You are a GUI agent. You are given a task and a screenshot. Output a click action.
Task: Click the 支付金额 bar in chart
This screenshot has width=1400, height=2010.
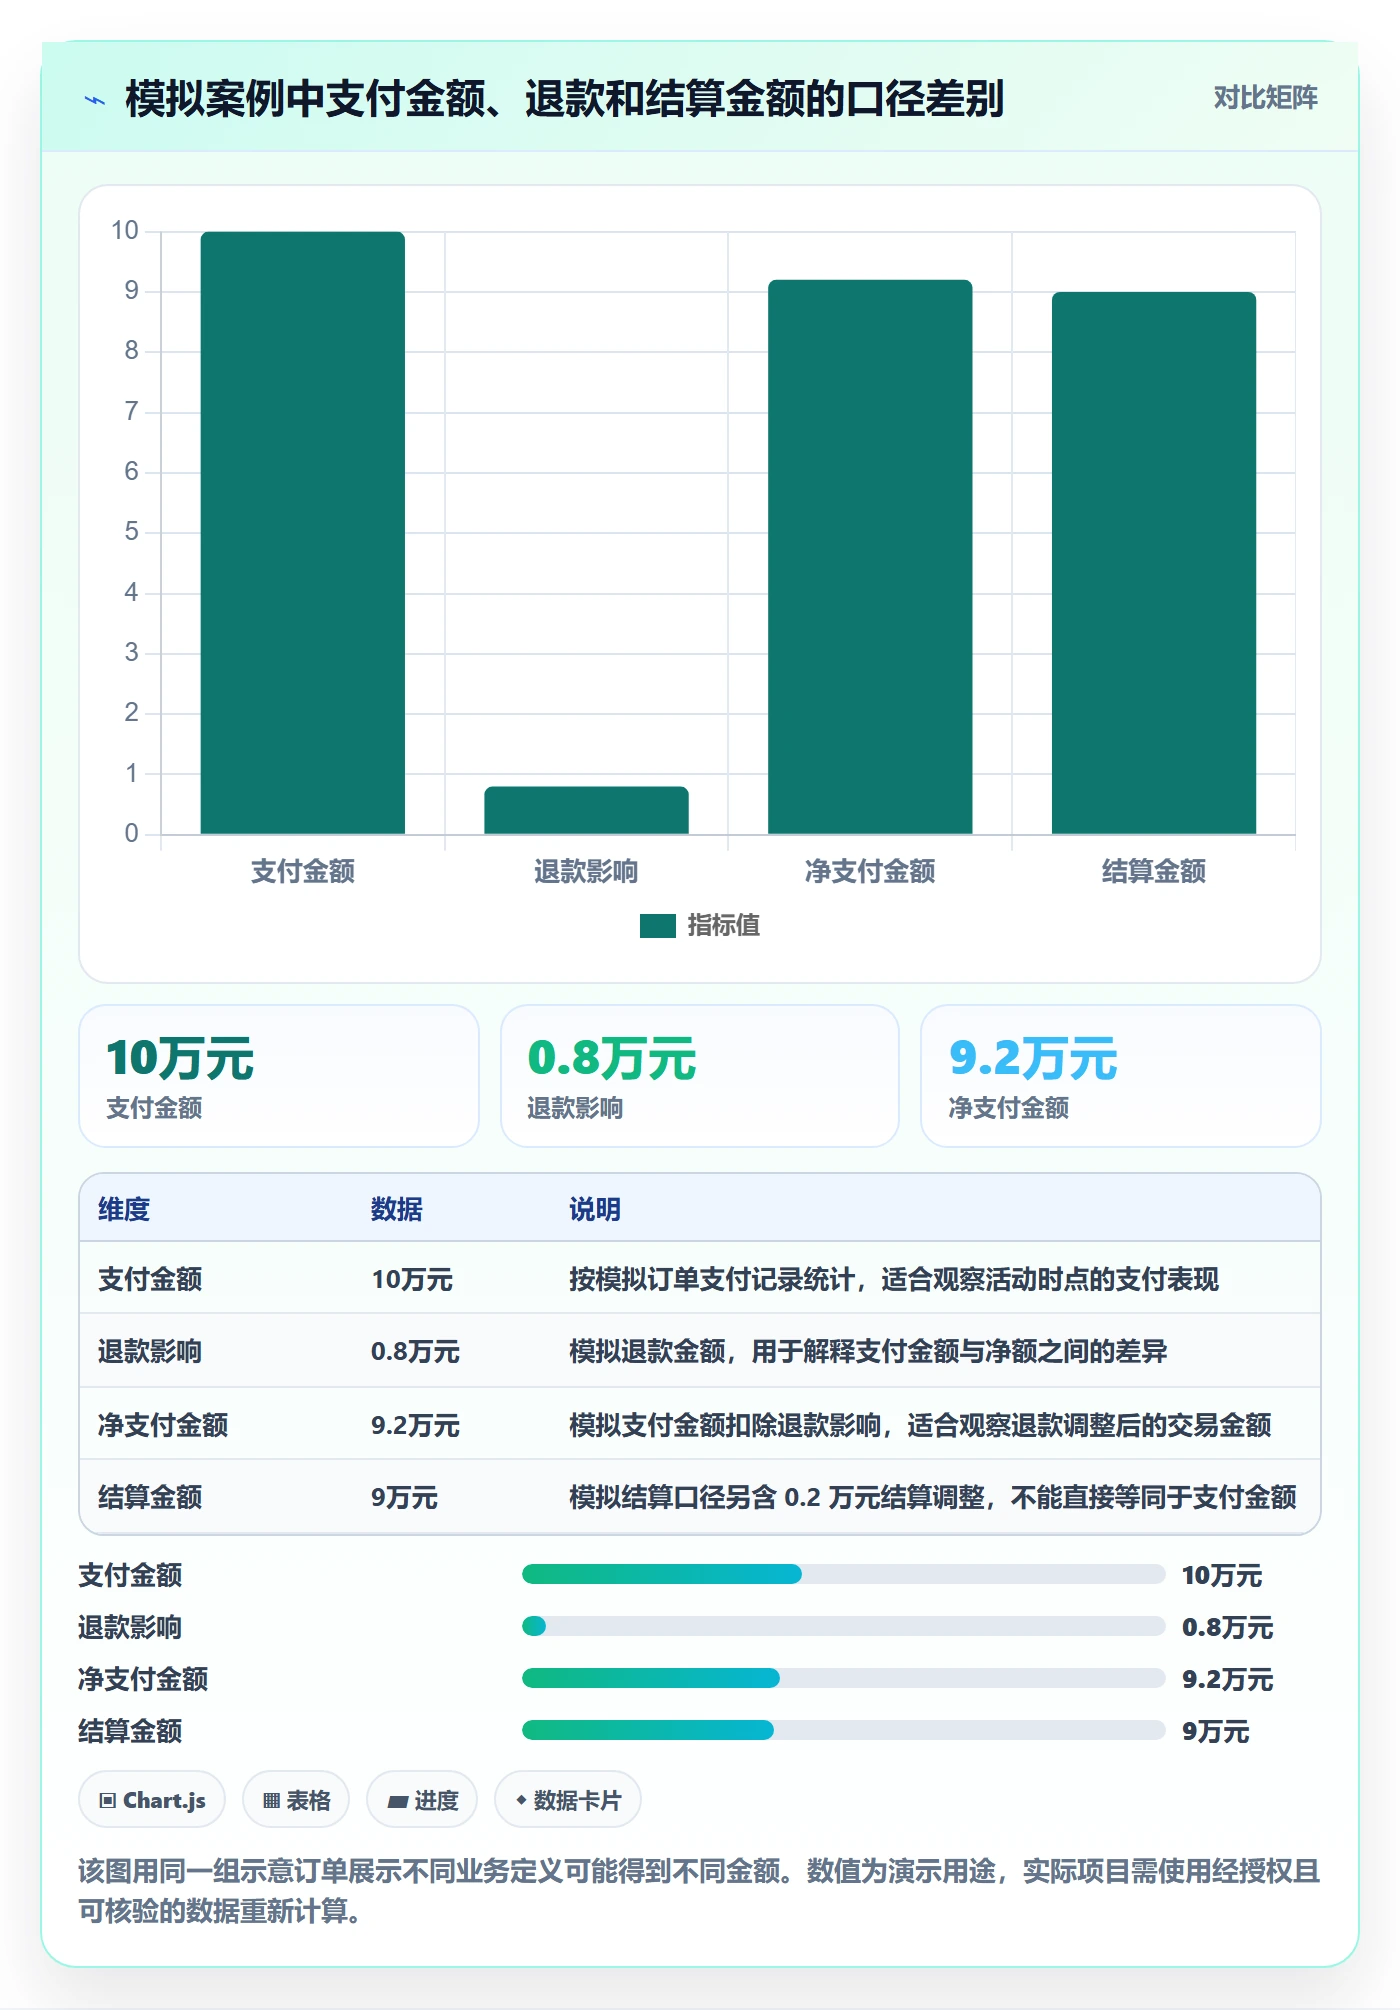click(303, 533)
